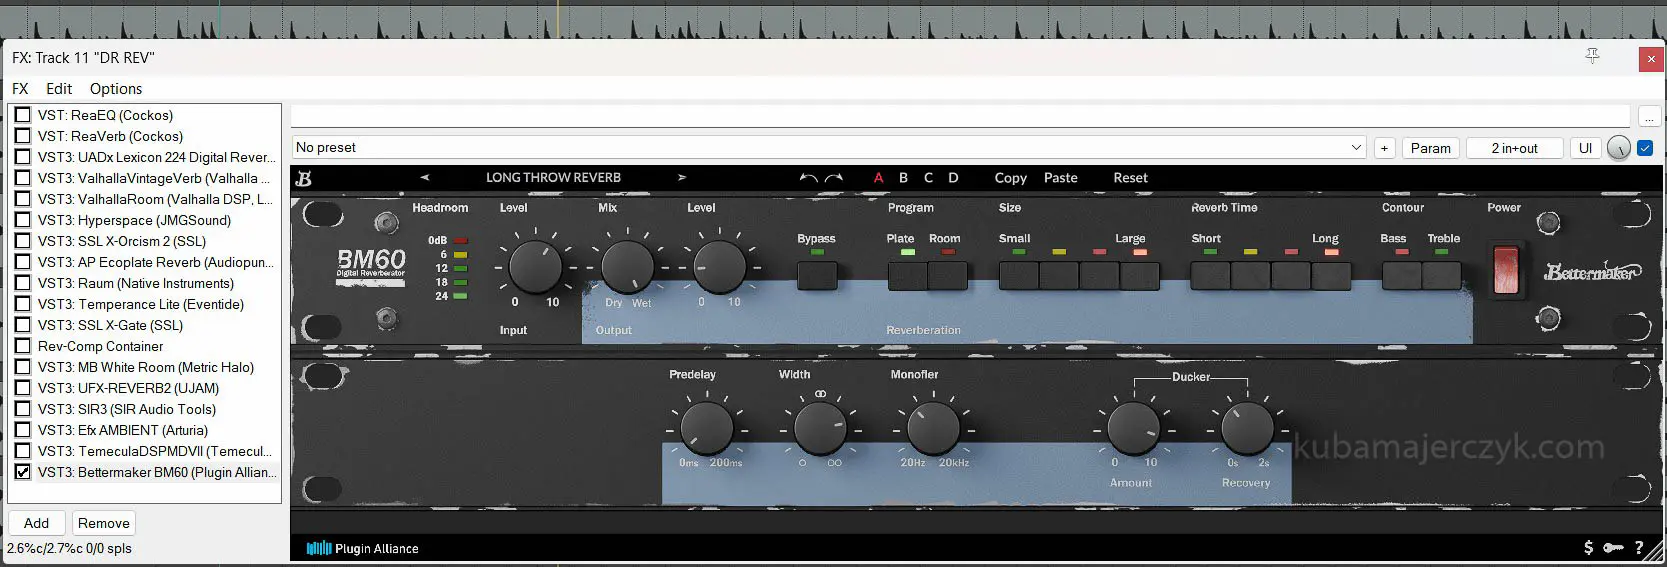Viewport: 1667px width, 567px height.
Task: Expand the No preset dropdown
Action: (1356, 148)
